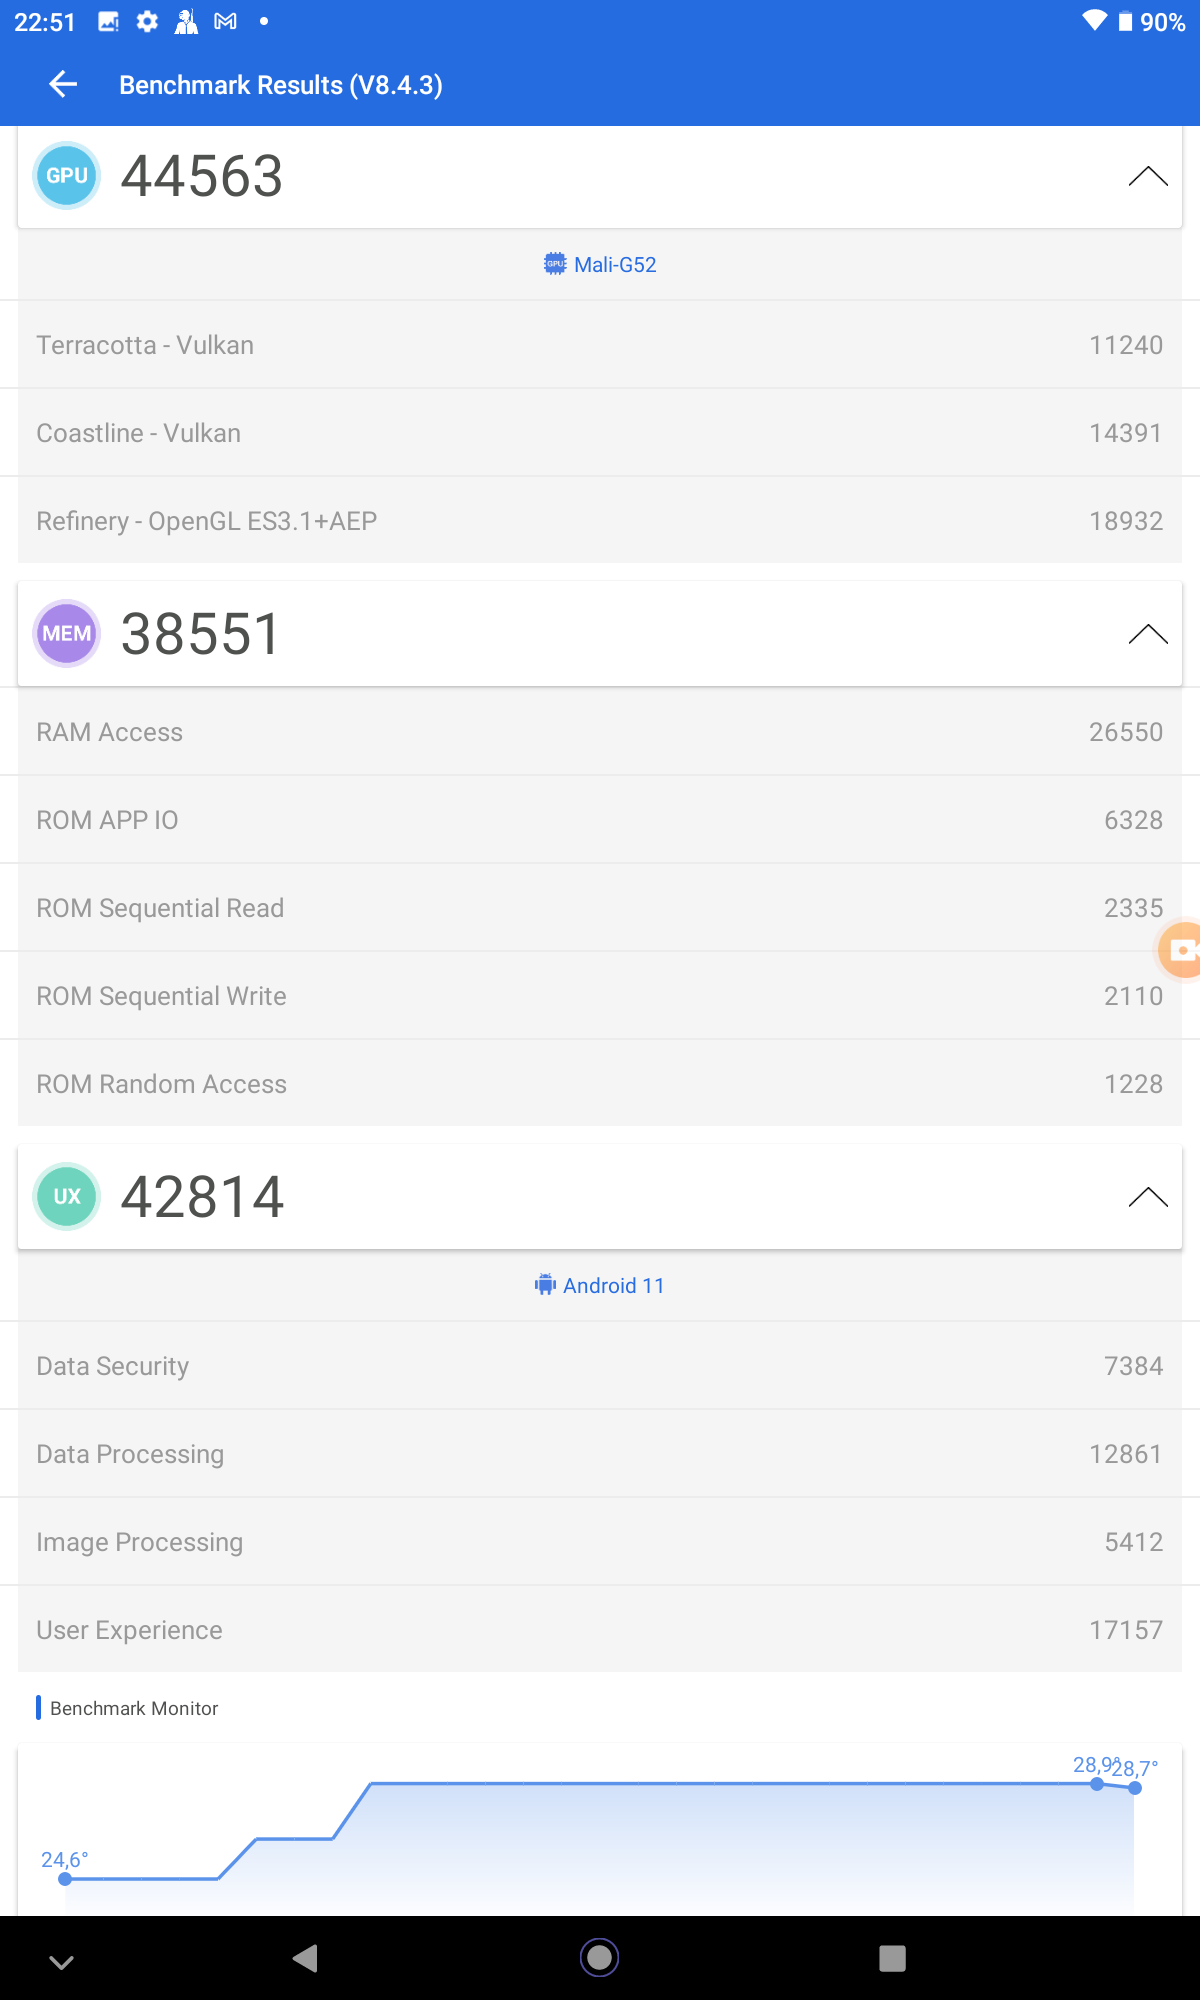The height and width of the screenshot is (2000, 1200).
Task: Tap the MEM score badge icon
Action: (67, 634)
